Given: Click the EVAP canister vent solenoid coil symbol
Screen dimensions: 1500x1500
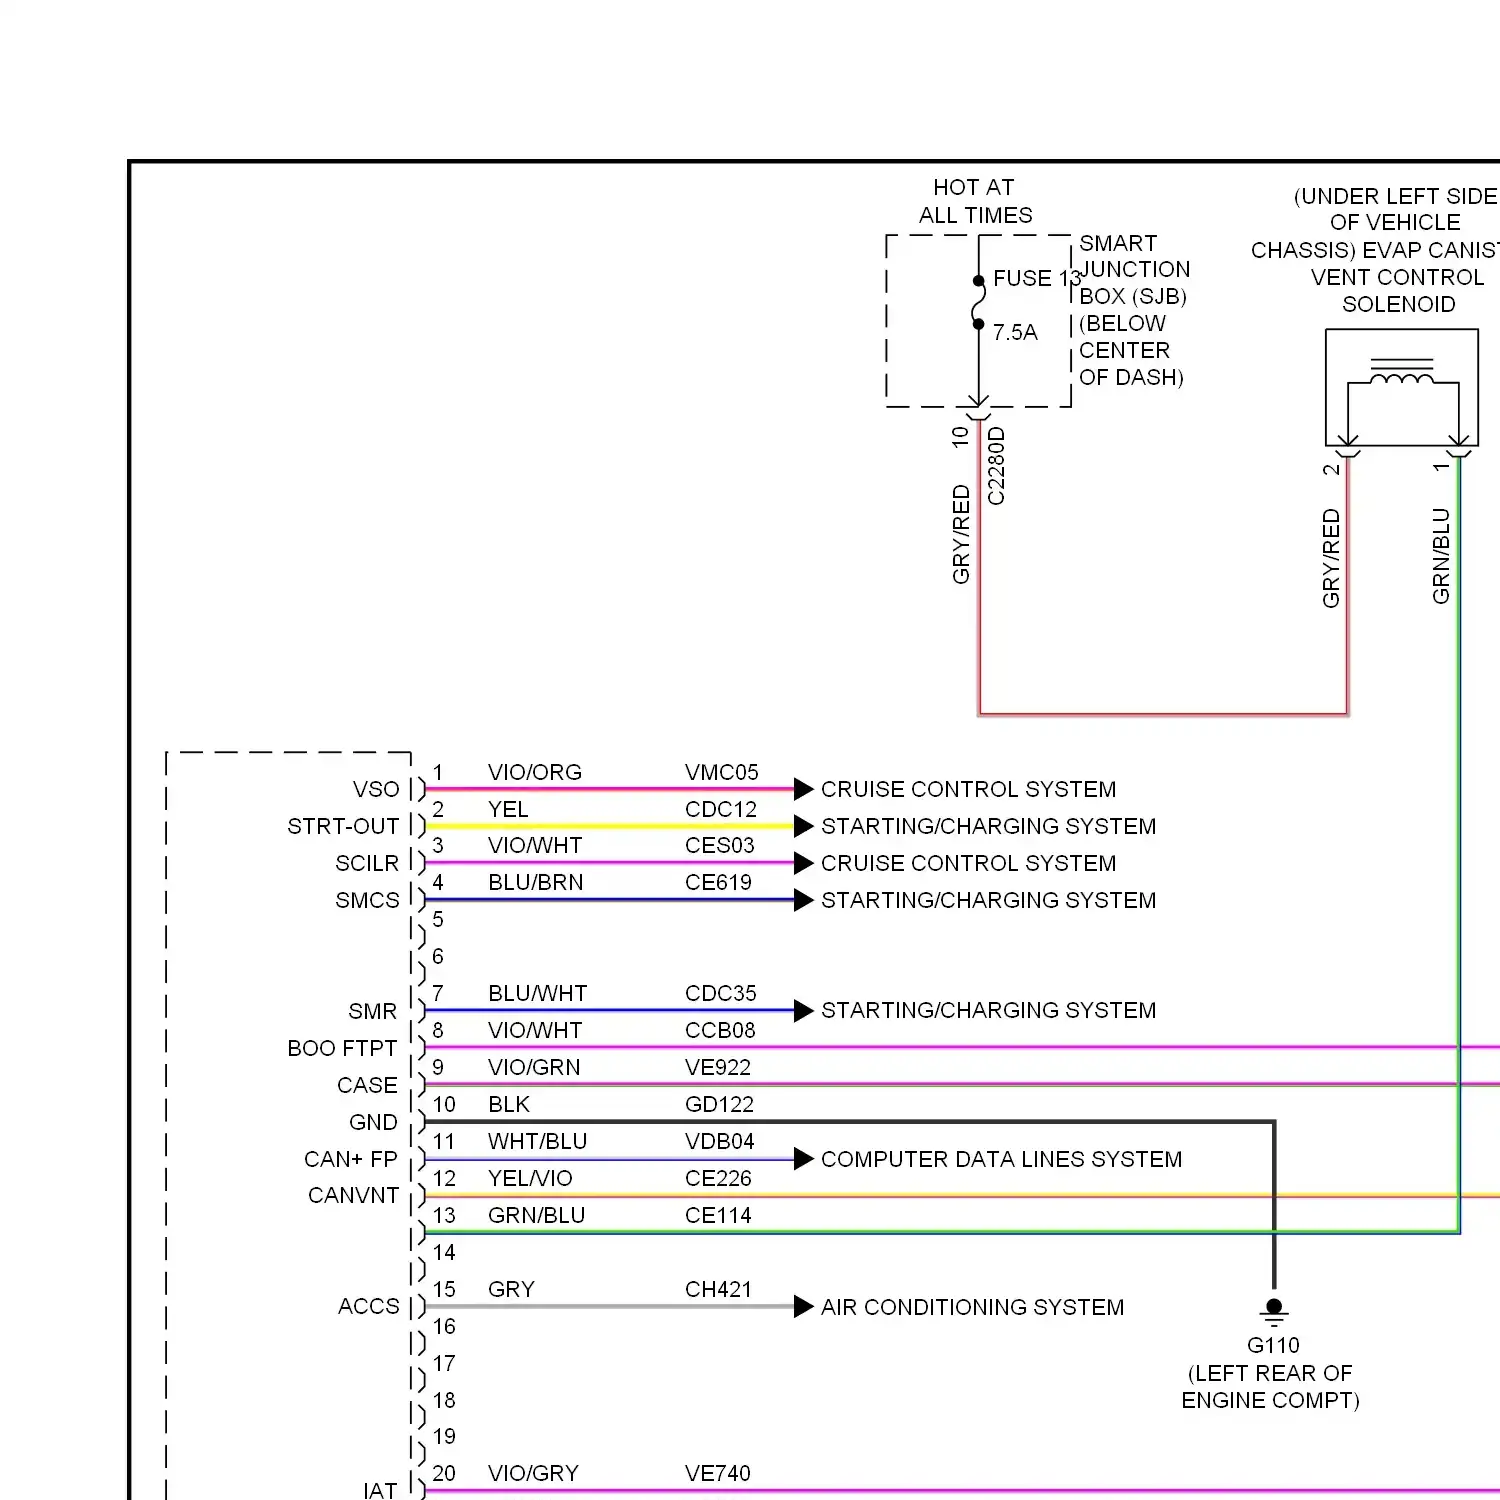Looking at the screenshot, I should [x=1402, y=372].
